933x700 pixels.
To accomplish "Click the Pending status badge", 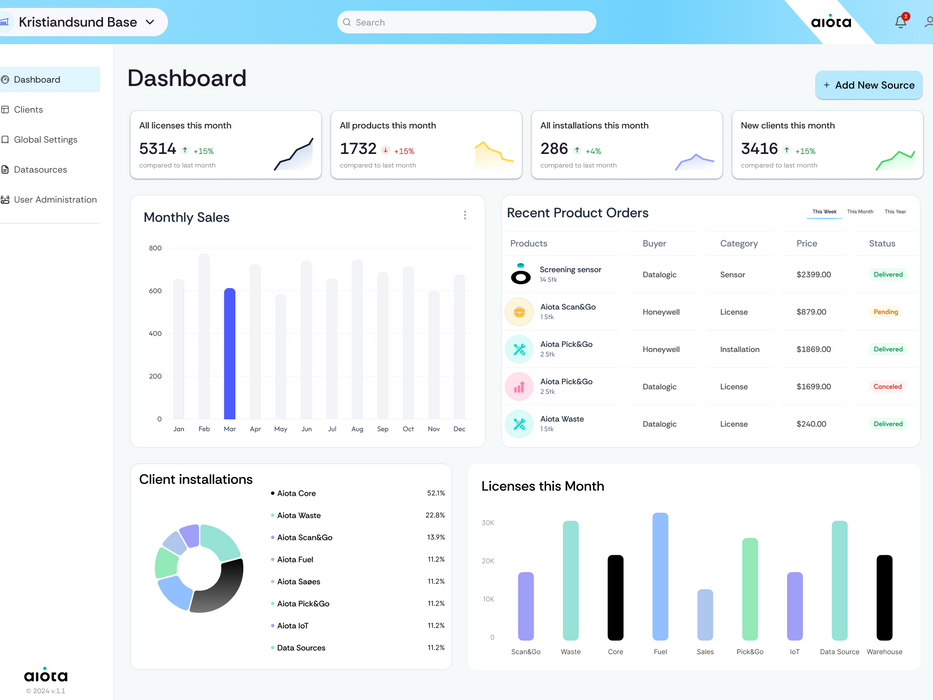I will pyautogui.click(x=885, y=312).
